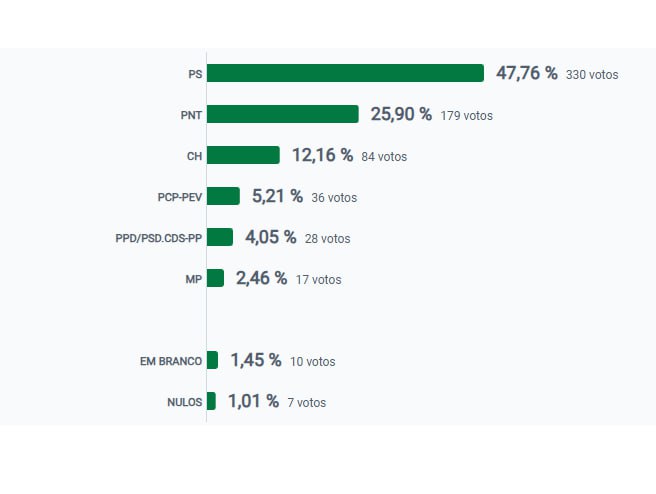Click the MP party bar

click(x=215, y=278)
